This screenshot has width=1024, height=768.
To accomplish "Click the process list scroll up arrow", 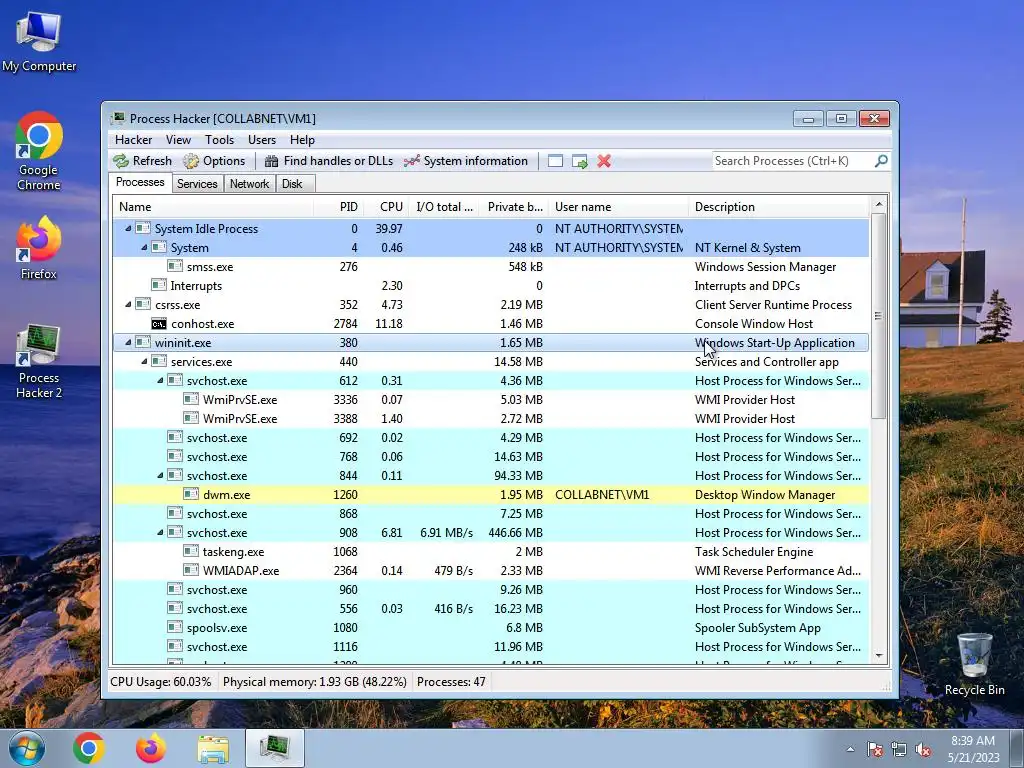I will coord(879,204).
